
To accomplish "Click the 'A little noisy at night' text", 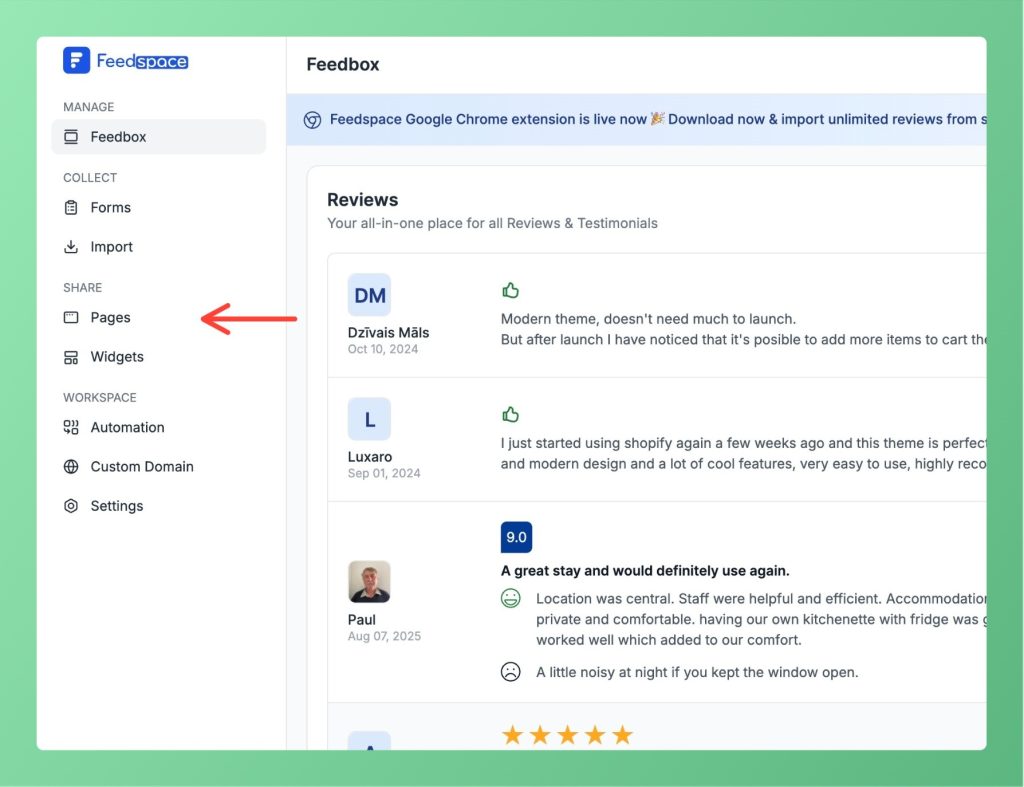I will [697, 672].
